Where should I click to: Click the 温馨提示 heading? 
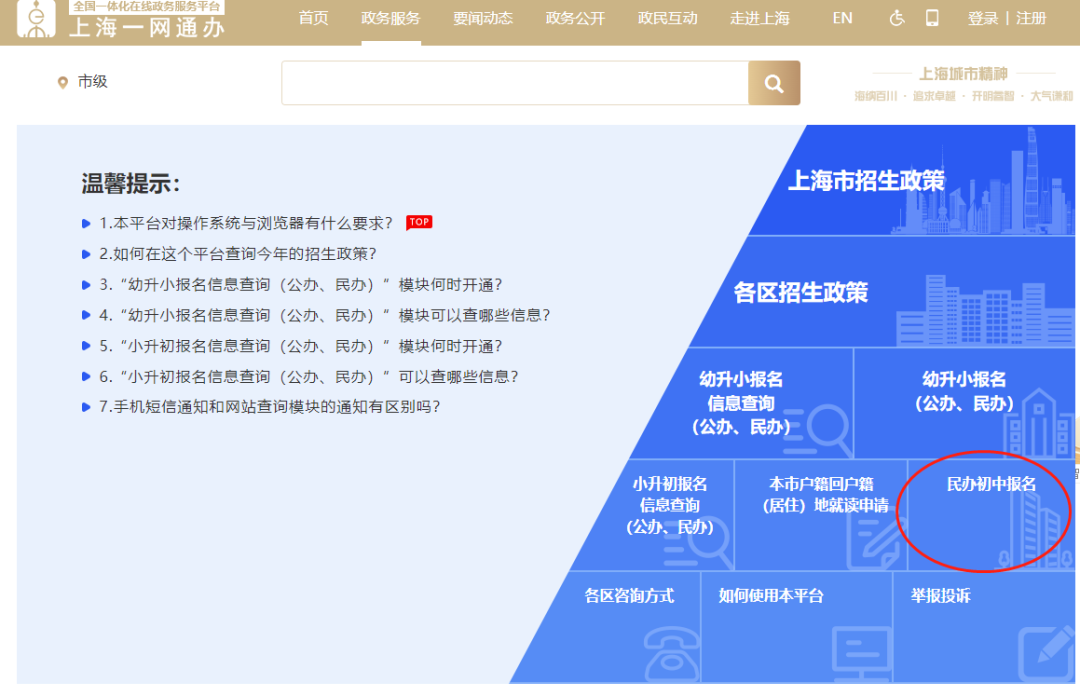pyautogui.click(x=131, y=184)
